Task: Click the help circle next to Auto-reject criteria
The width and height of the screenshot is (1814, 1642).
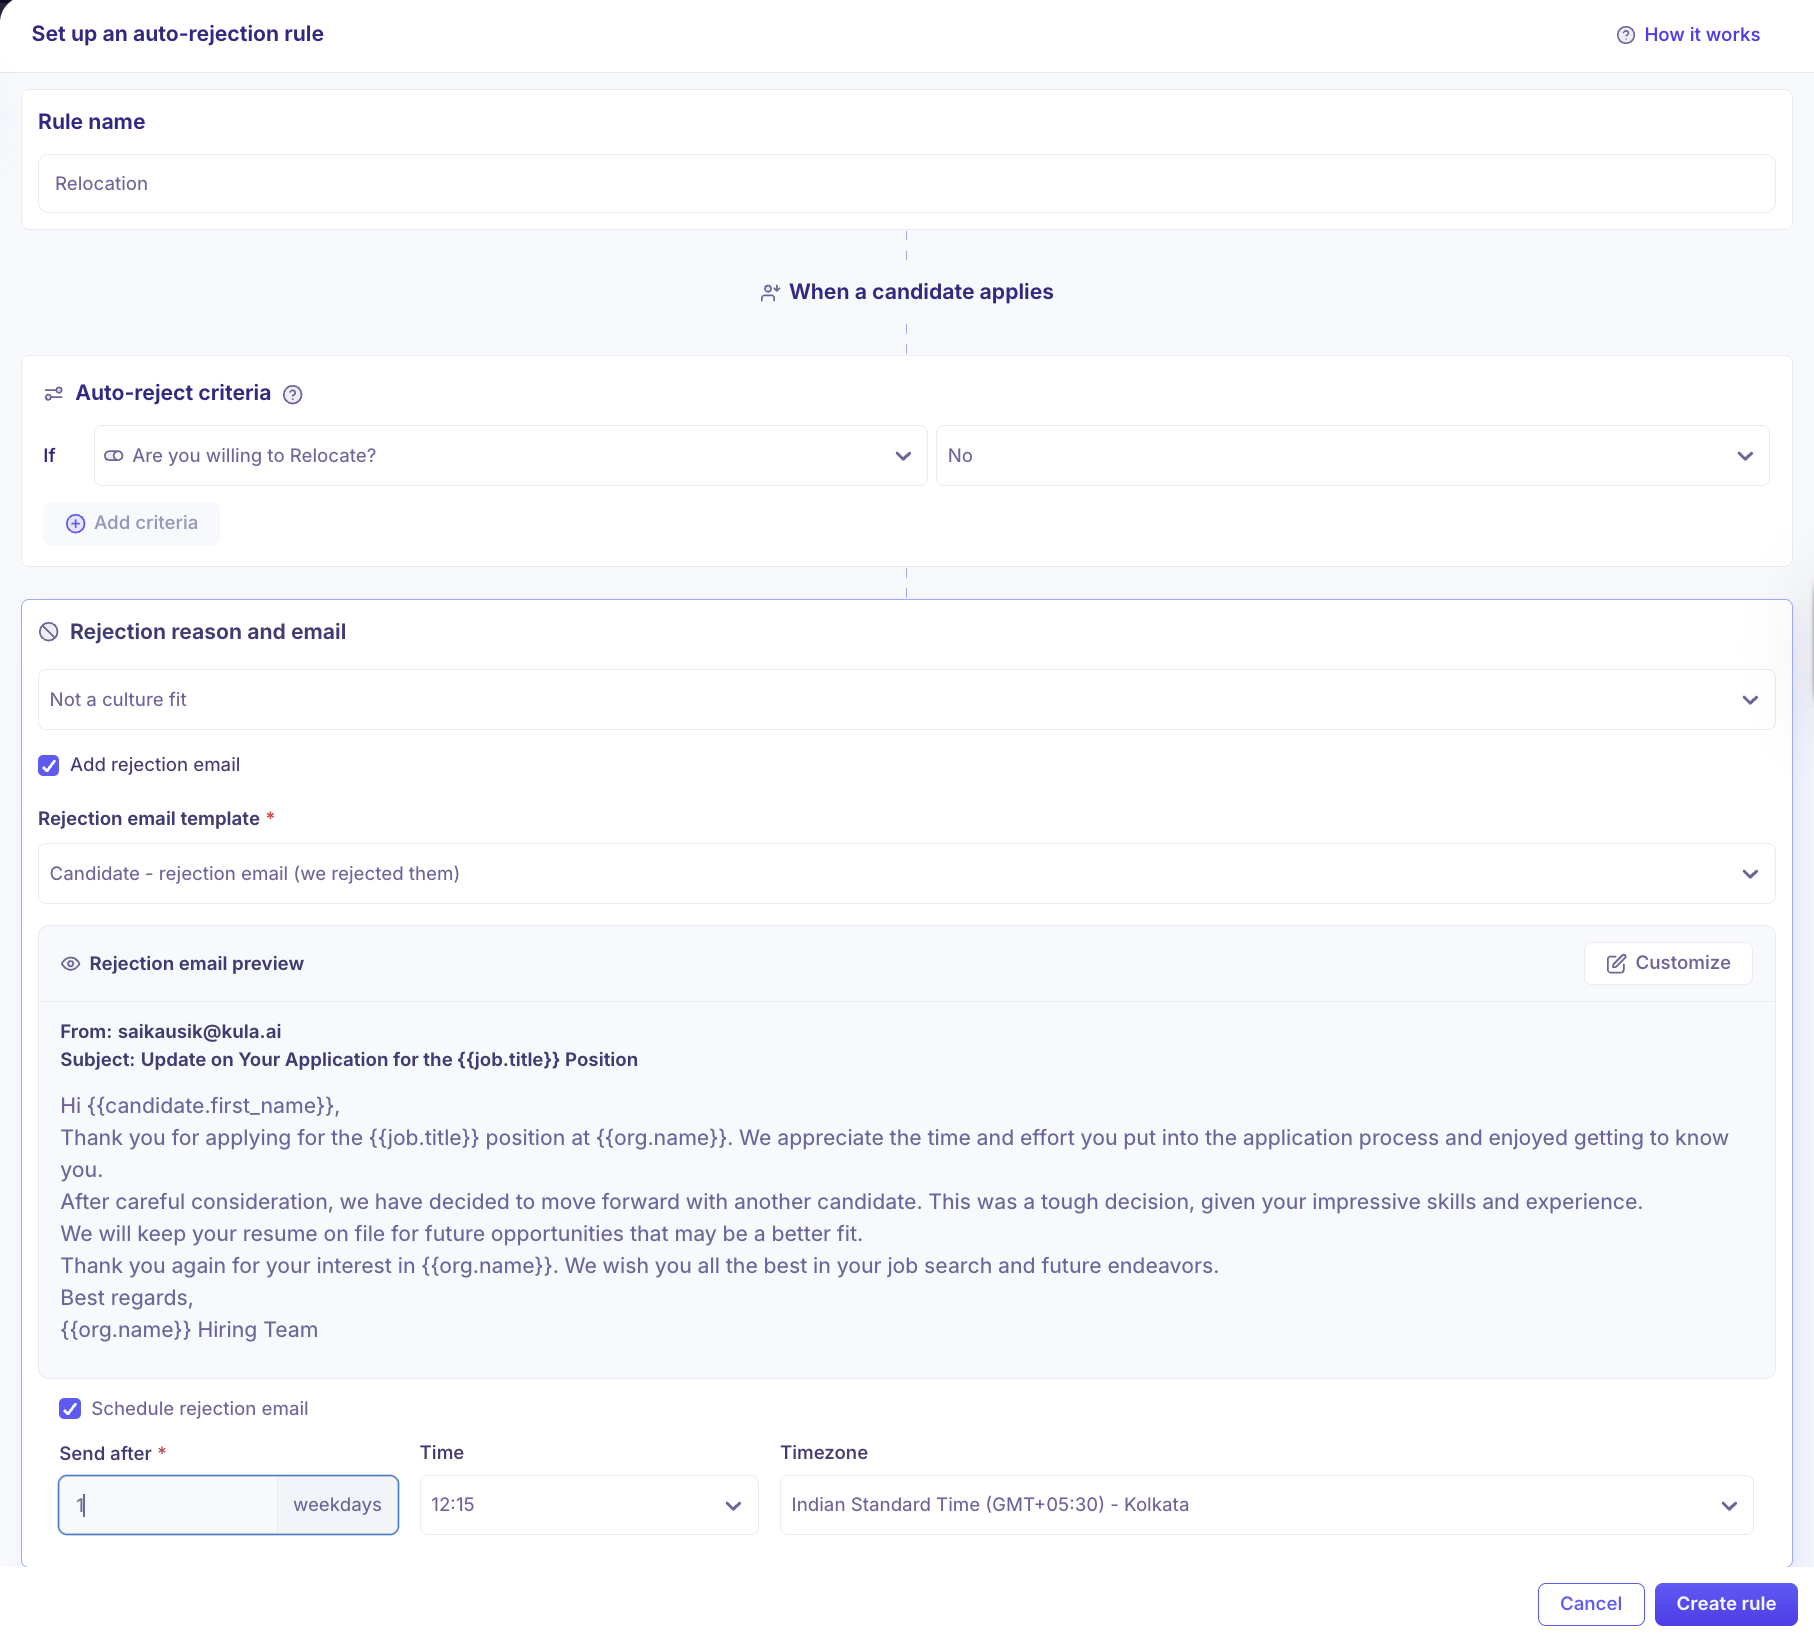Action: pyautogui.click(x=293, y=394)
